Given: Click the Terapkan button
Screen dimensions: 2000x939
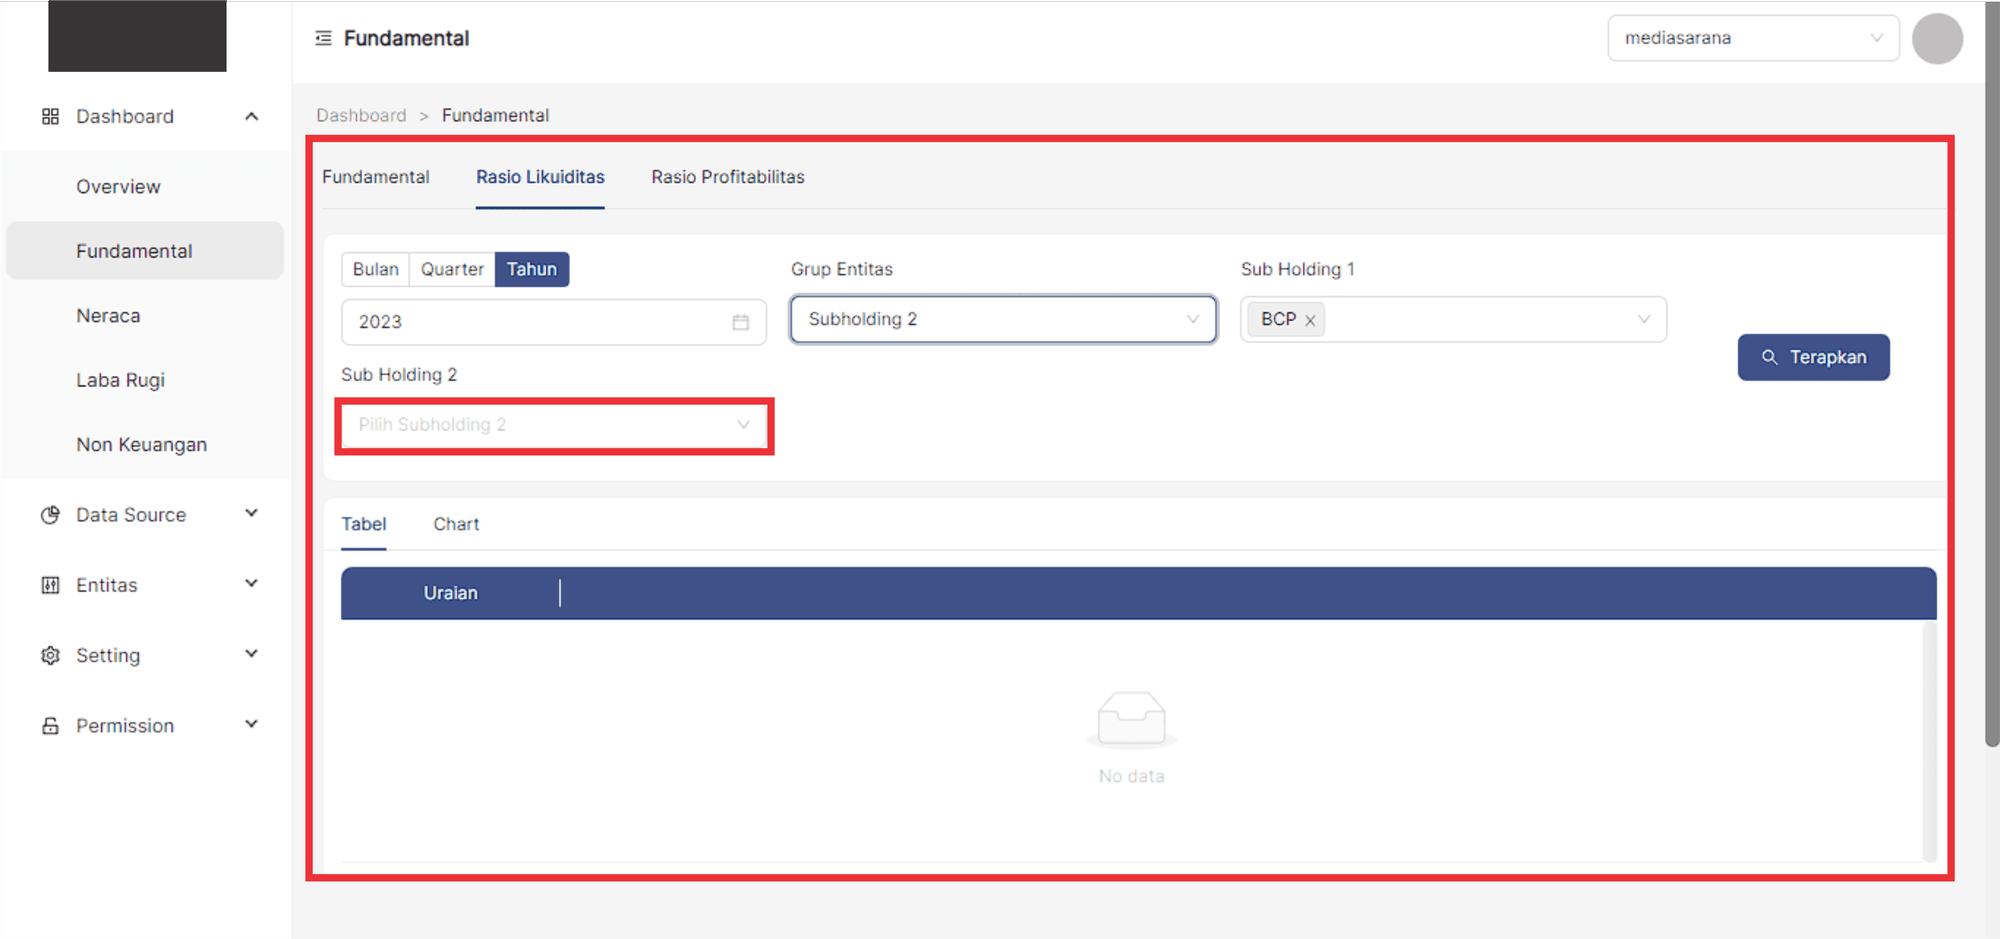Looking at the screenshot, I should 1813,357.
